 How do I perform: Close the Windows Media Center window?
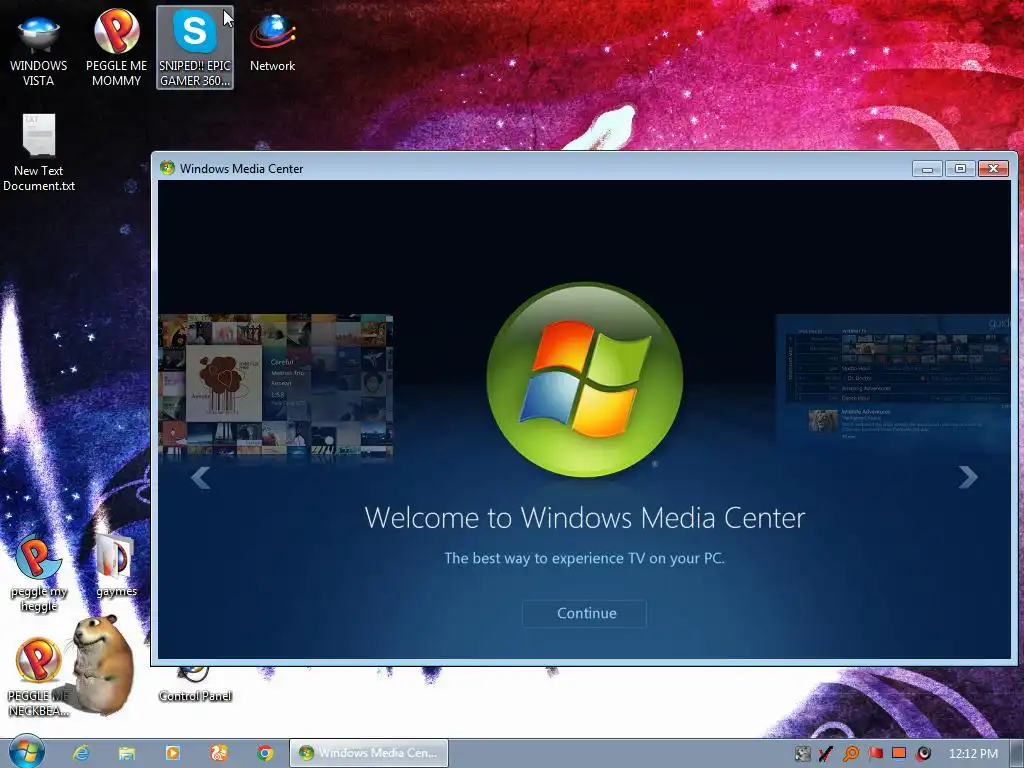tap(993, 168)
